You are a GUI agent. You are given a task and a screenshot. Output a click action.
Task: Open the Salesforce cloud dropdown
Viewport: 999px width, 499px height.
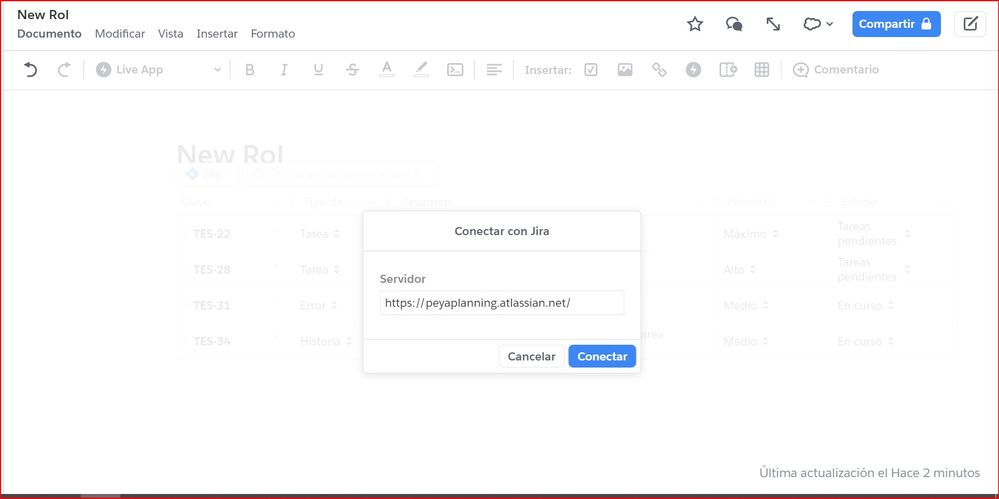tap(817, 24)
